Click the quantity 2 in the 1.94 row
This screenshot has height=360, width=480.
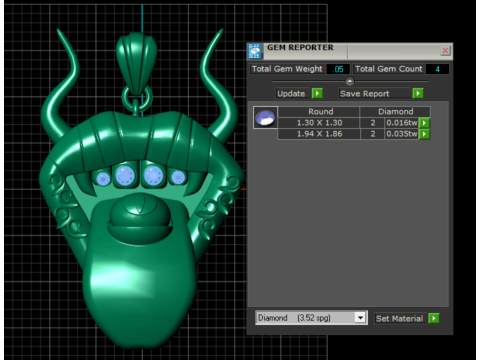click(373, 134)
